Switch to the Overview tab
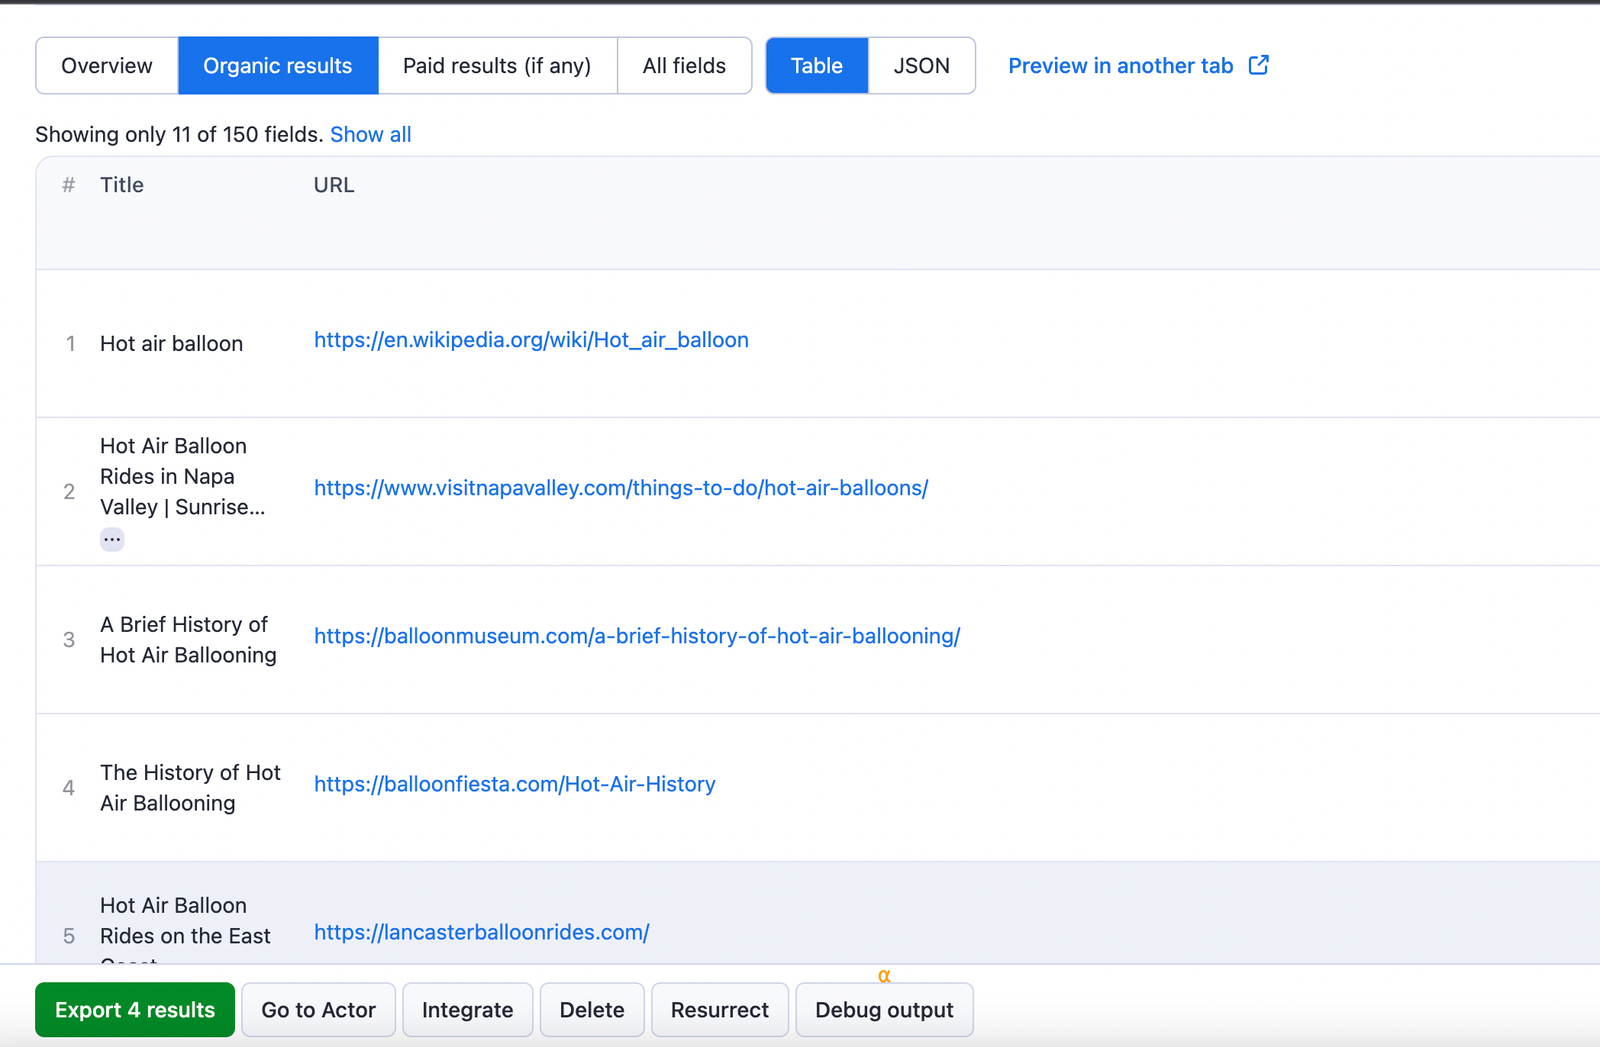 106,65
